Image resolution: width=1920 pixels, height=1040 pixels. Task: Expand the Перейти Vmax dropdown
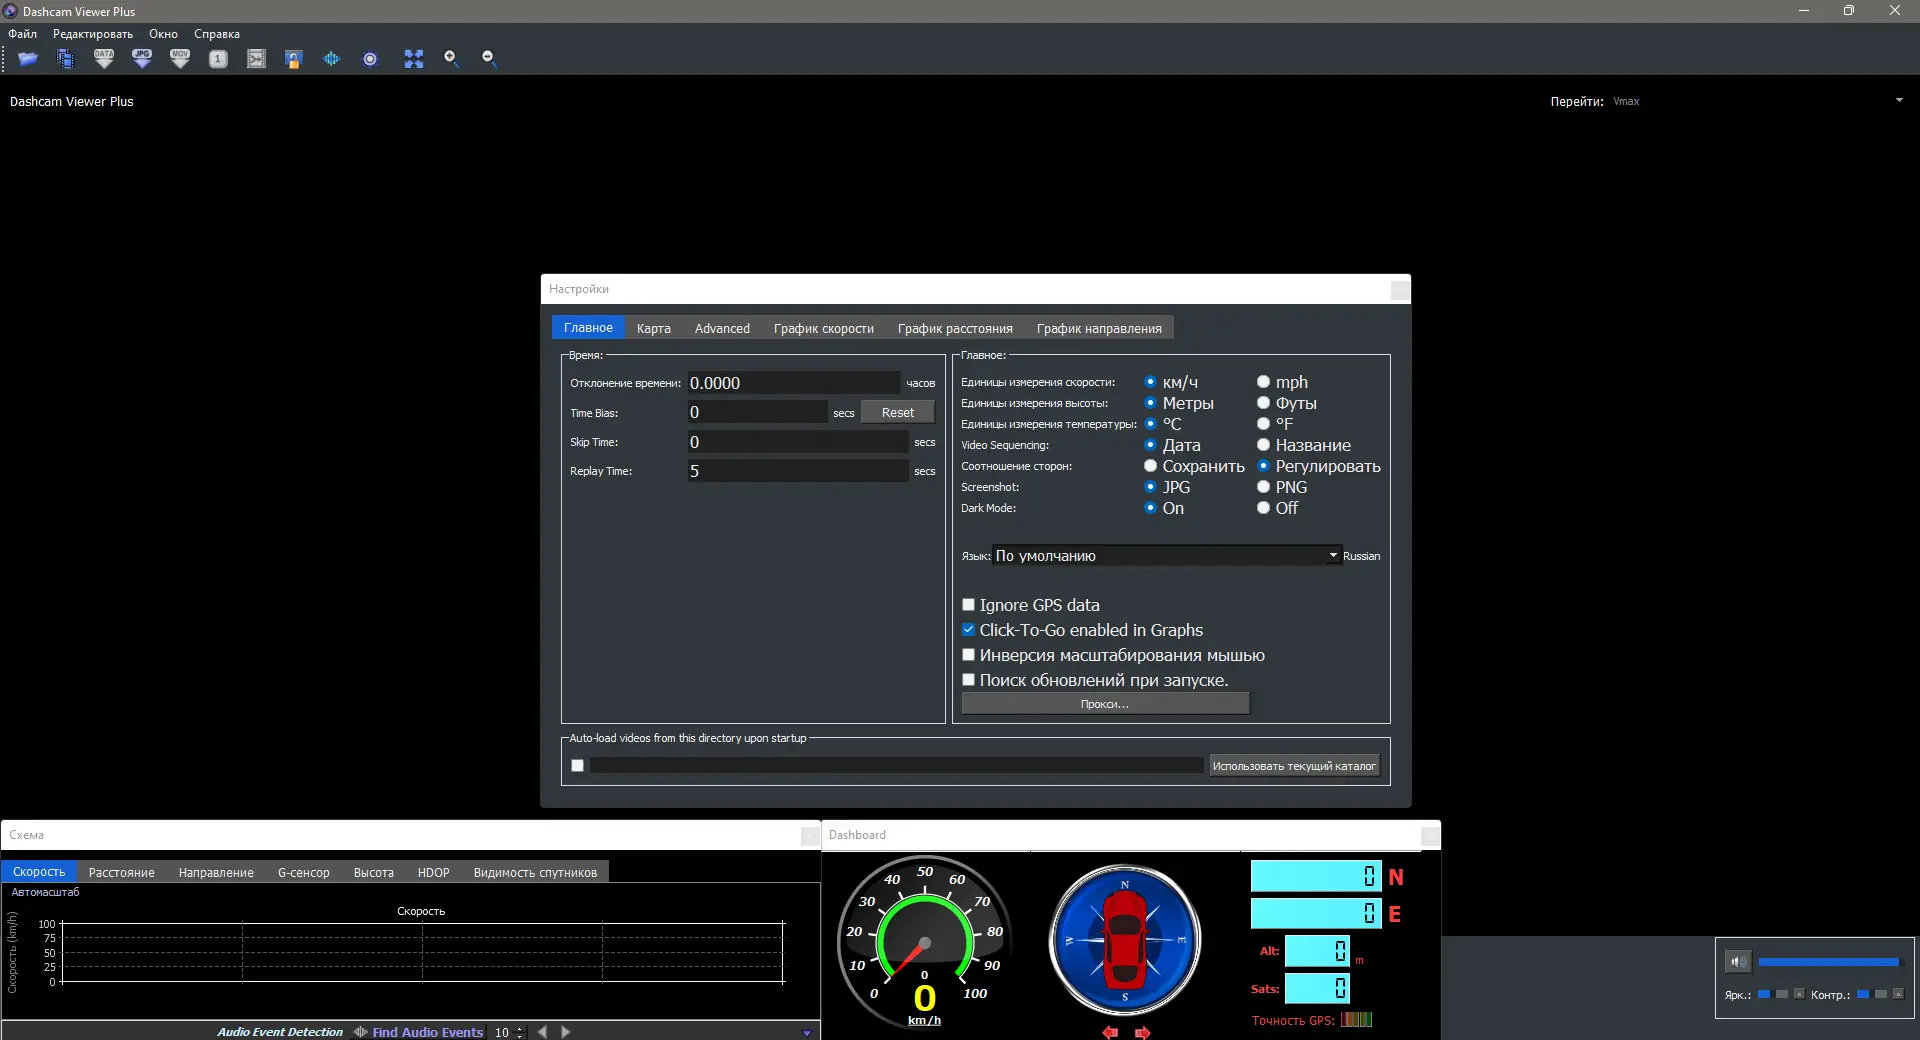(1898, 101)
